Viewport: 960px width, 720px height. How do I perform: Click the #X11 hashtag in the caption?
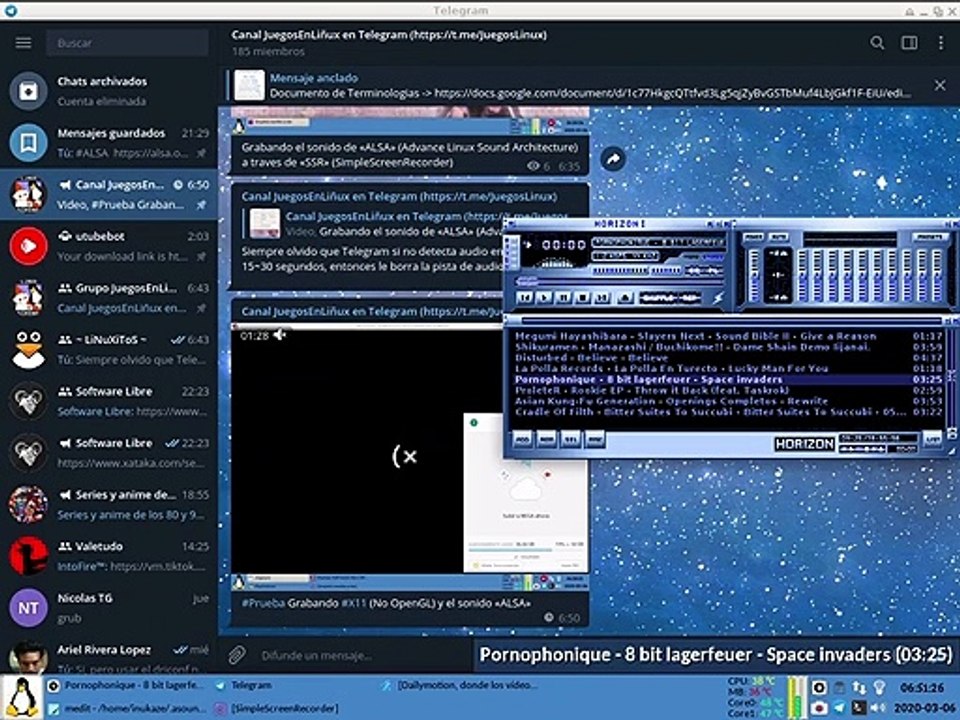(353, 603)
